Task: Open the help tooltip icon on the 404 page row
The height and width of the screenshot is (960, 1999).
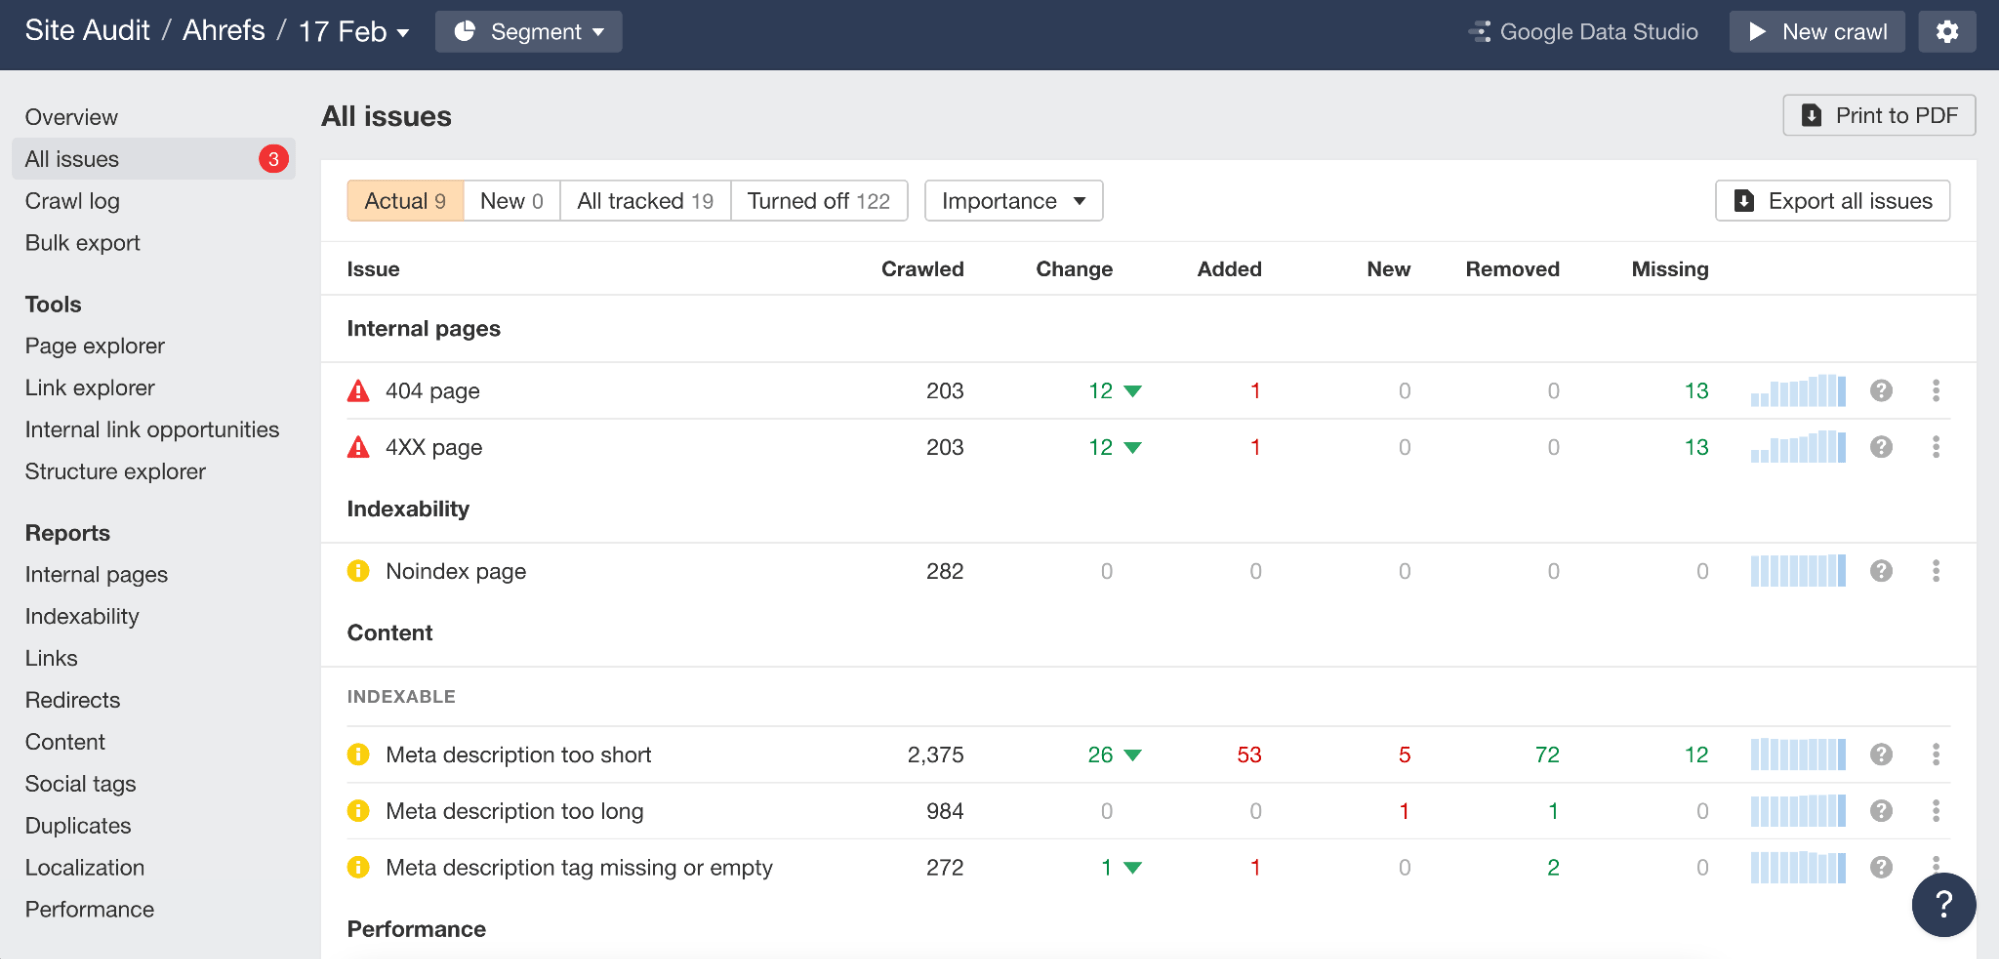Action: pyautogui.click(x=1883, y=391)
